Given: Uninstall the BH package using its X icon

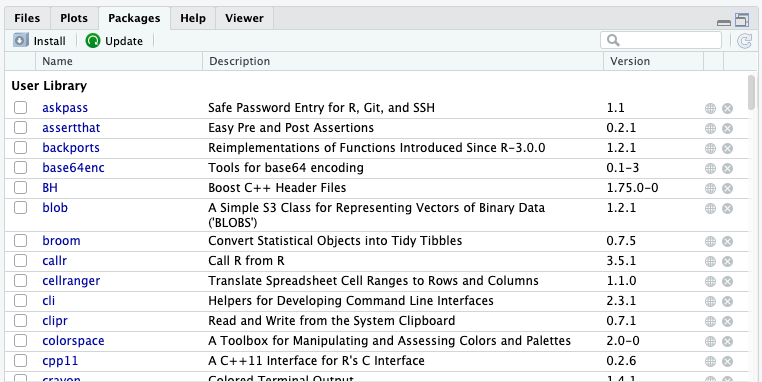Looking at the screenshot, I should [x=727, y=188].
